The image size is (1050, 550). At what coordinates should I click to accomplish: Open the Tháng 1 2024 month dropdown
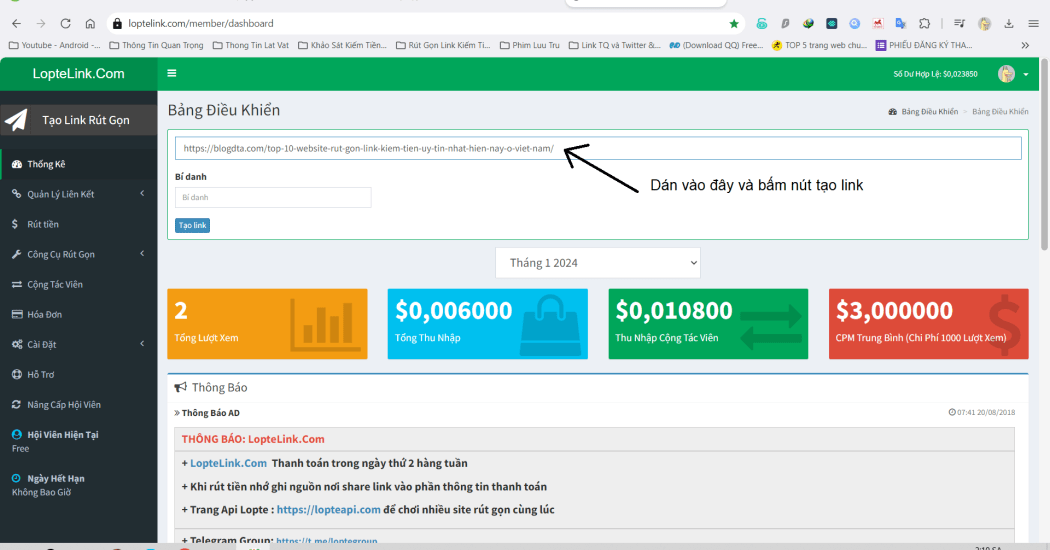click(x=598, y=263)
